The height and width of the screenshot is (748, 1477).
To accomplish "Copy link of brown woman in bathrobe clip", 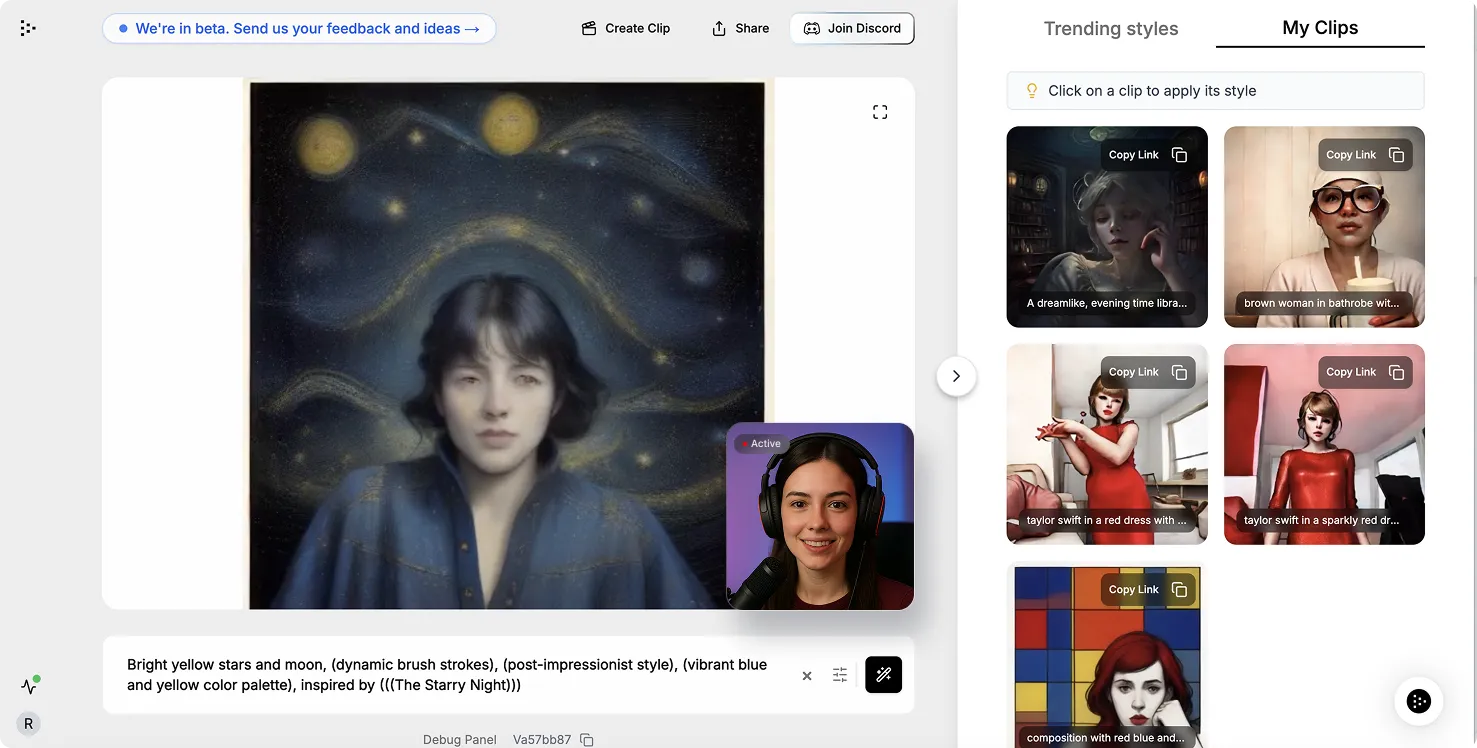I will 1365,155.
